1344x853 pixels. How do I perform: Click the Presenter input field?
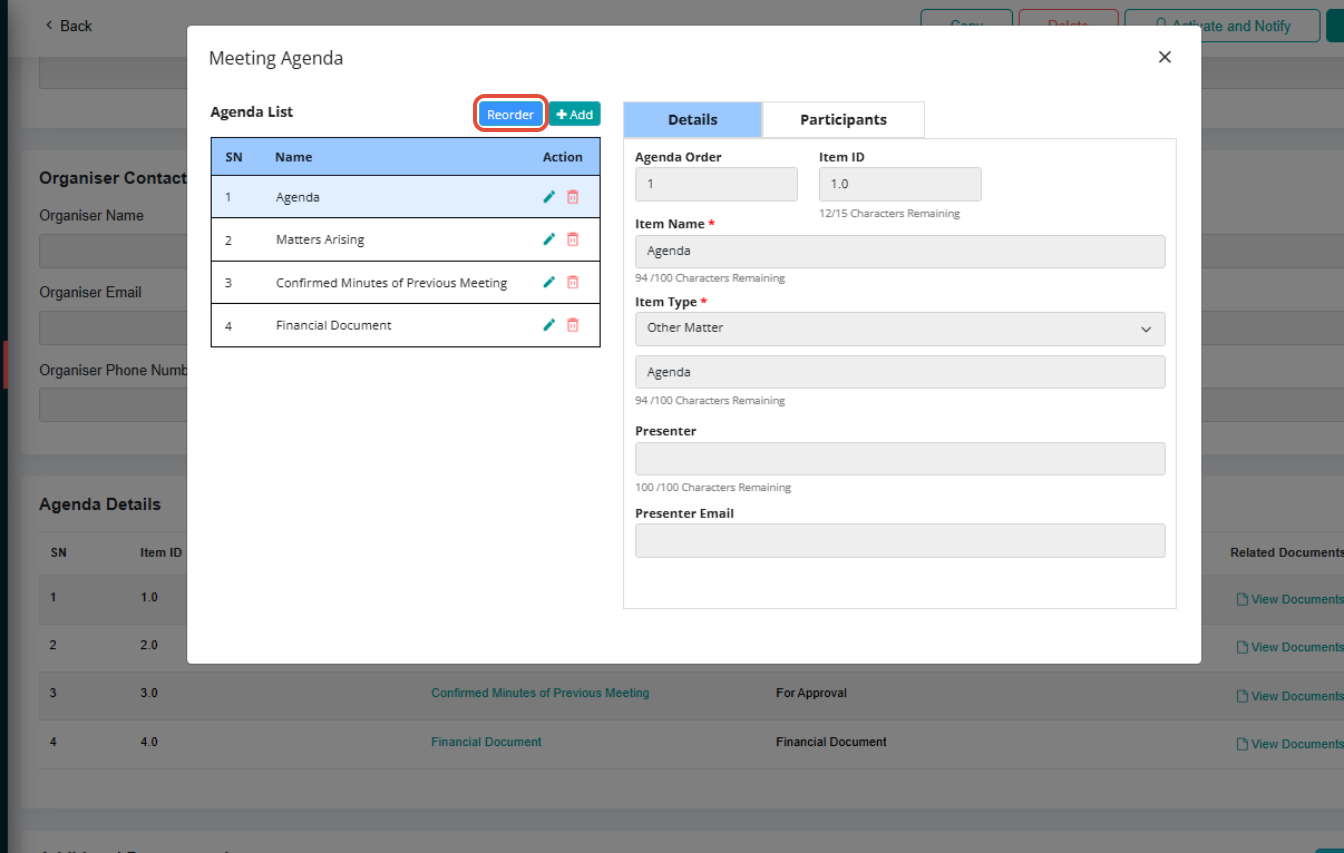tap(900, 458)
